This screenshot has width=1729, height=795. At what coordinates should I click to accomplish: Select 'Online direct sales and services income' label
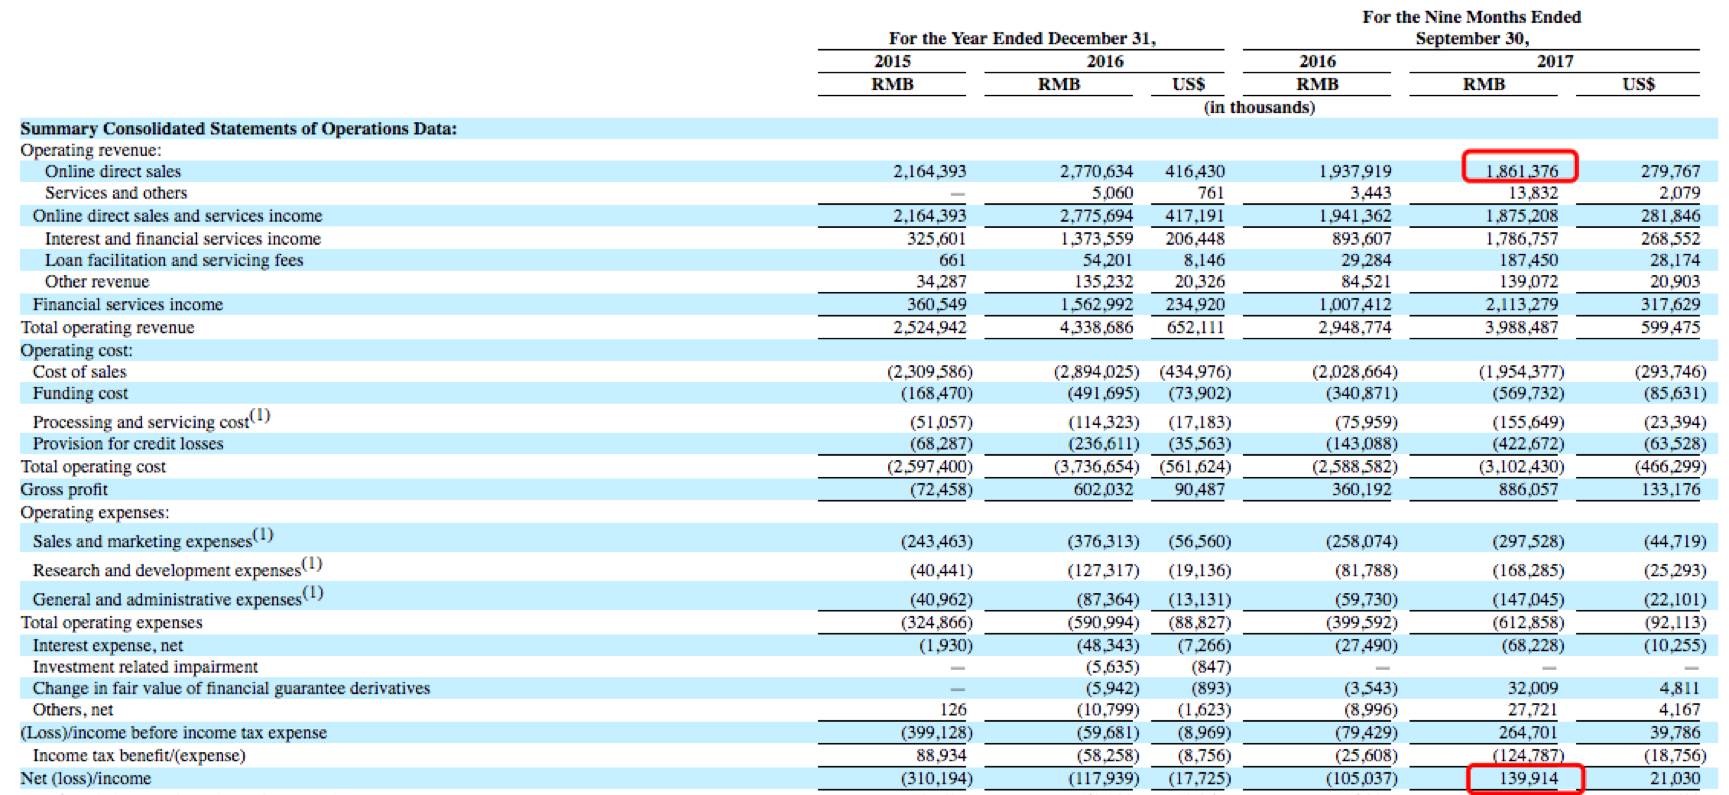coord(177,216)
